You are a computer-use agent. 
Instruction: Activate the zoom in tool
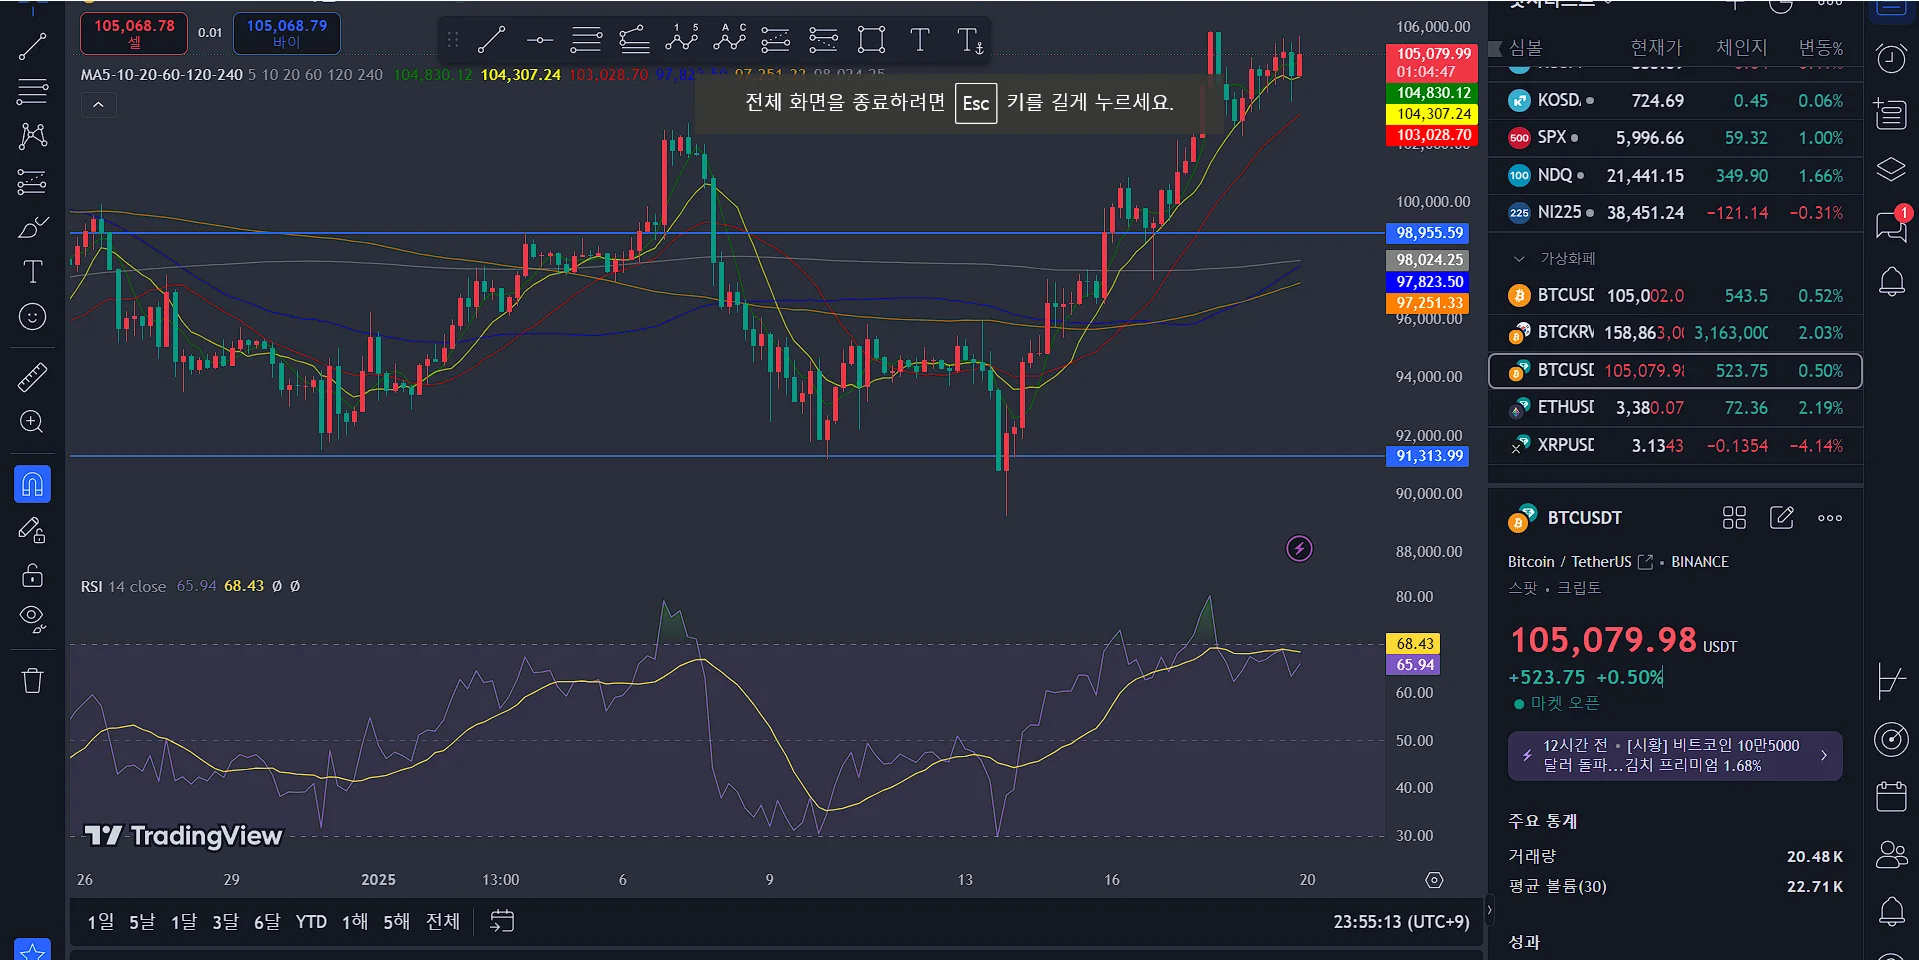coord(32,422)
